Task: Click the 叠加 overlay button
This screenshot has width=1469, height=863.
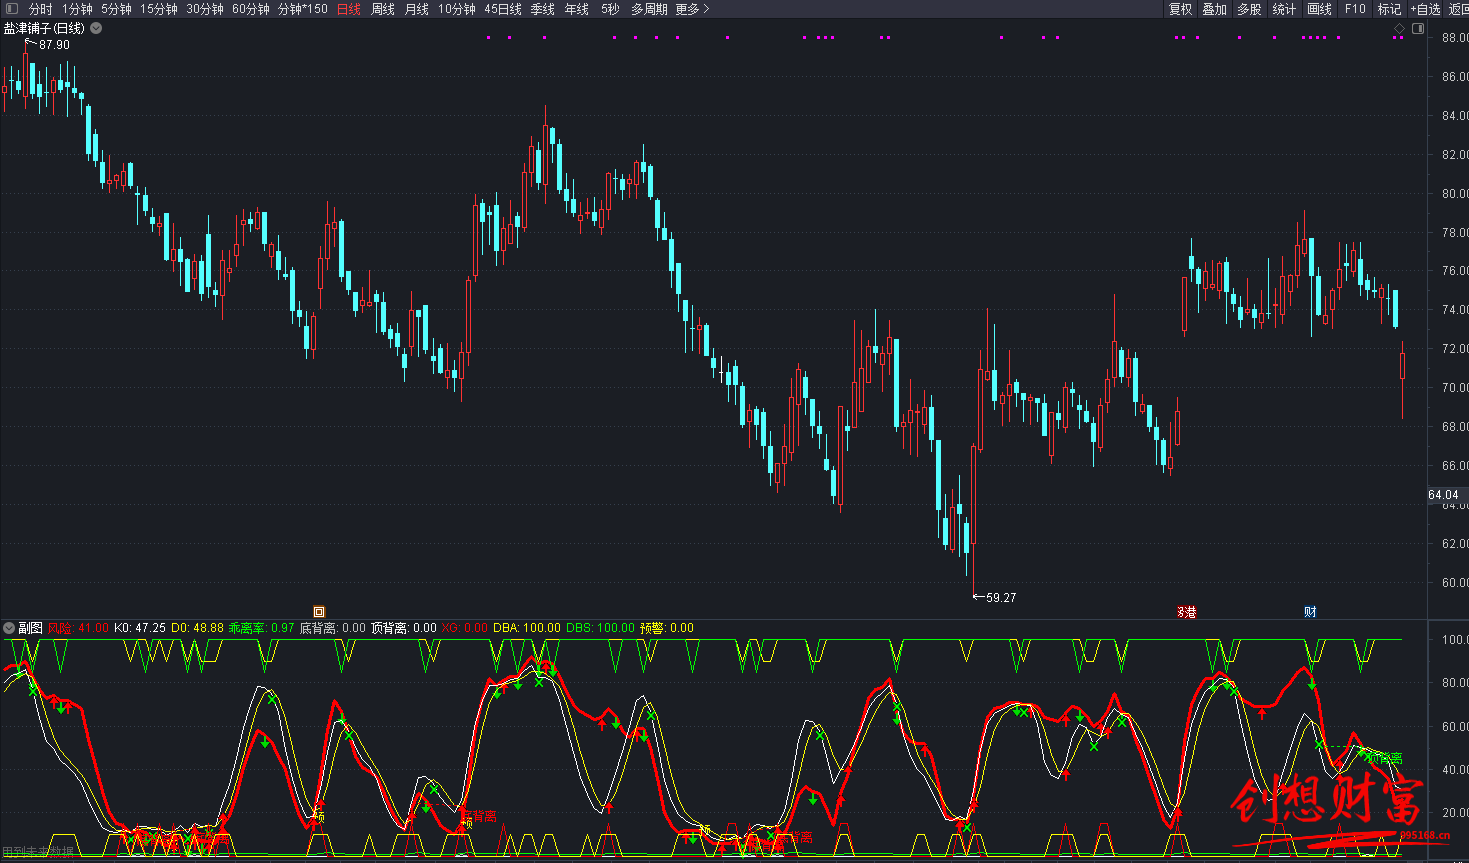Action: click(1215, 9)
